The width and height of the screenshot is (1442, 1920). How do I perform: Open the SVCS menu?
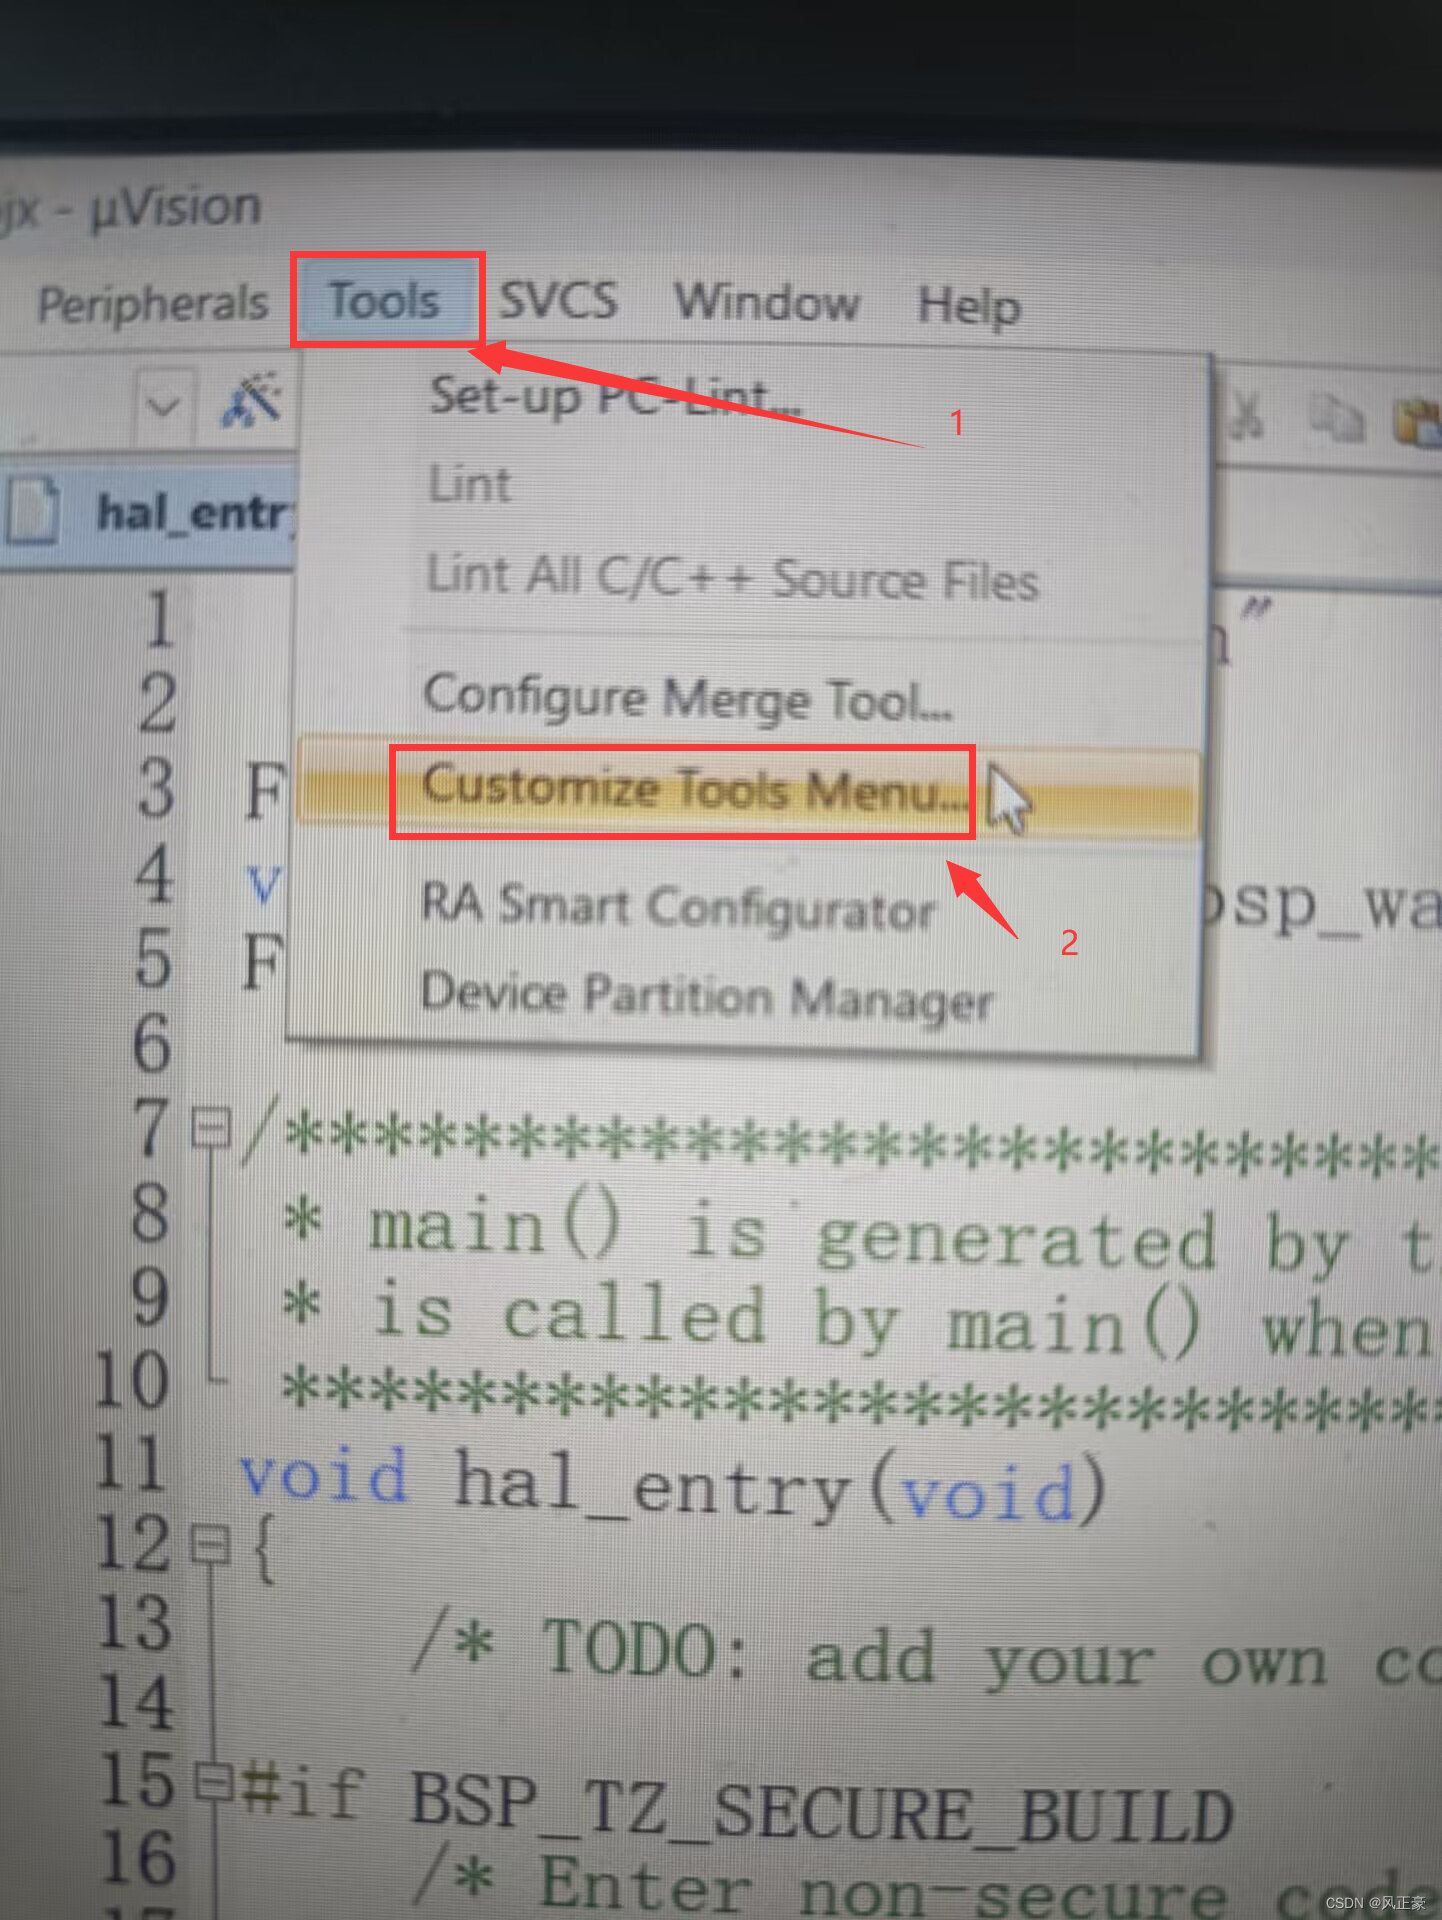(x=558, y=300)
